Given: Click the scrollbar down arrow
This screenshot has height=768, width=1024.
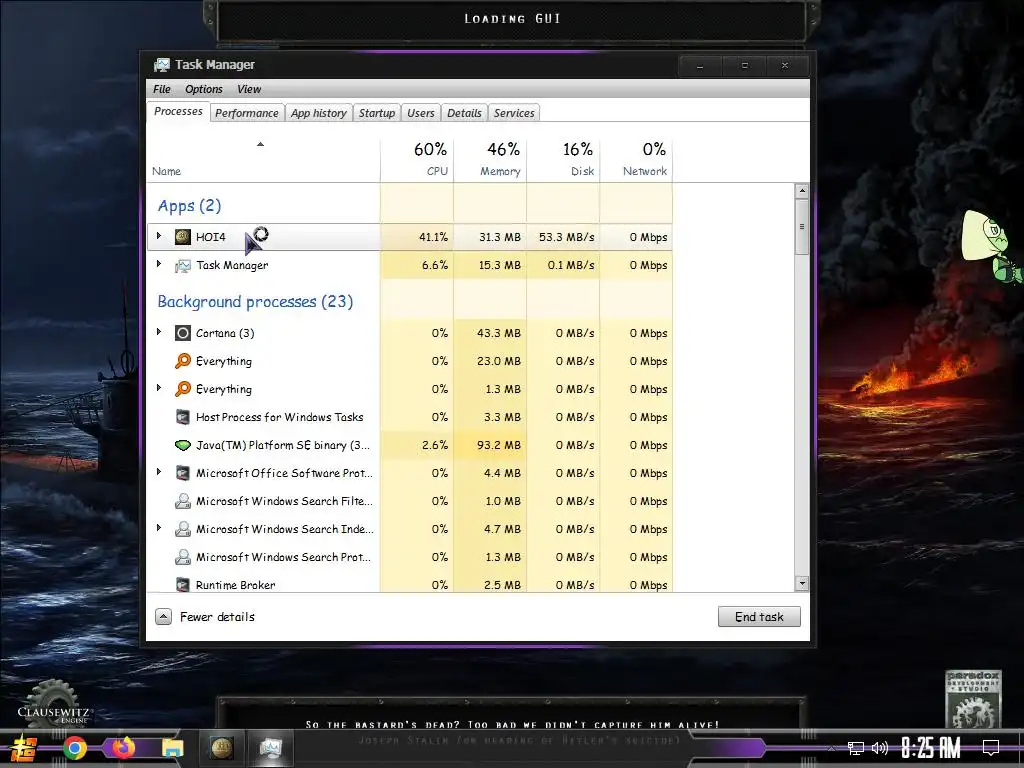Looking at the screenshot, I should click(802, 583).
